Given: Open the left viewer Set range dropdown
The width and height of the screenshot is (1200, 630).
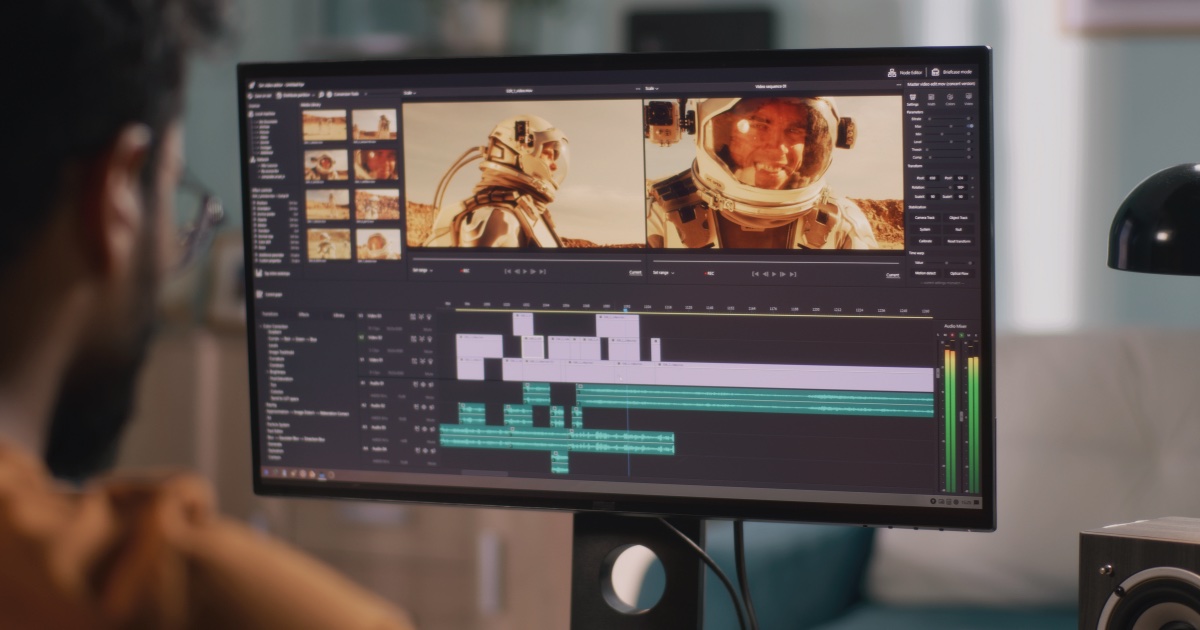Looking at the screenshot, I should [x=423, y=270].
